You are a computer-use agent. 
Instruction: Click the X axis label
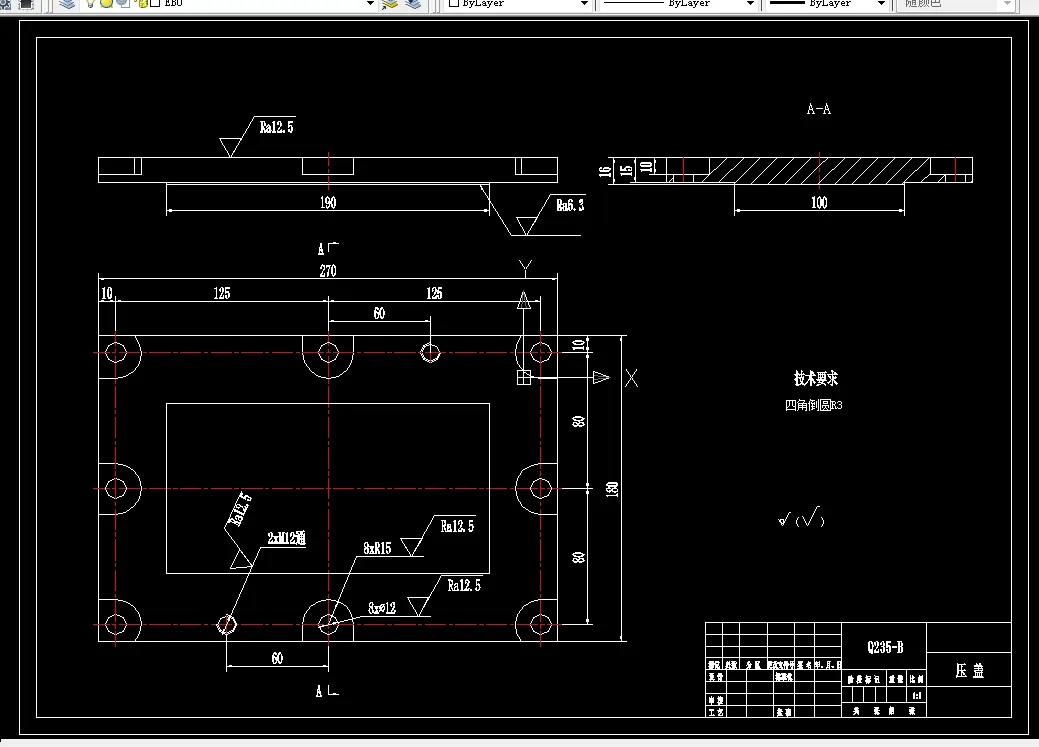[631, 378]
